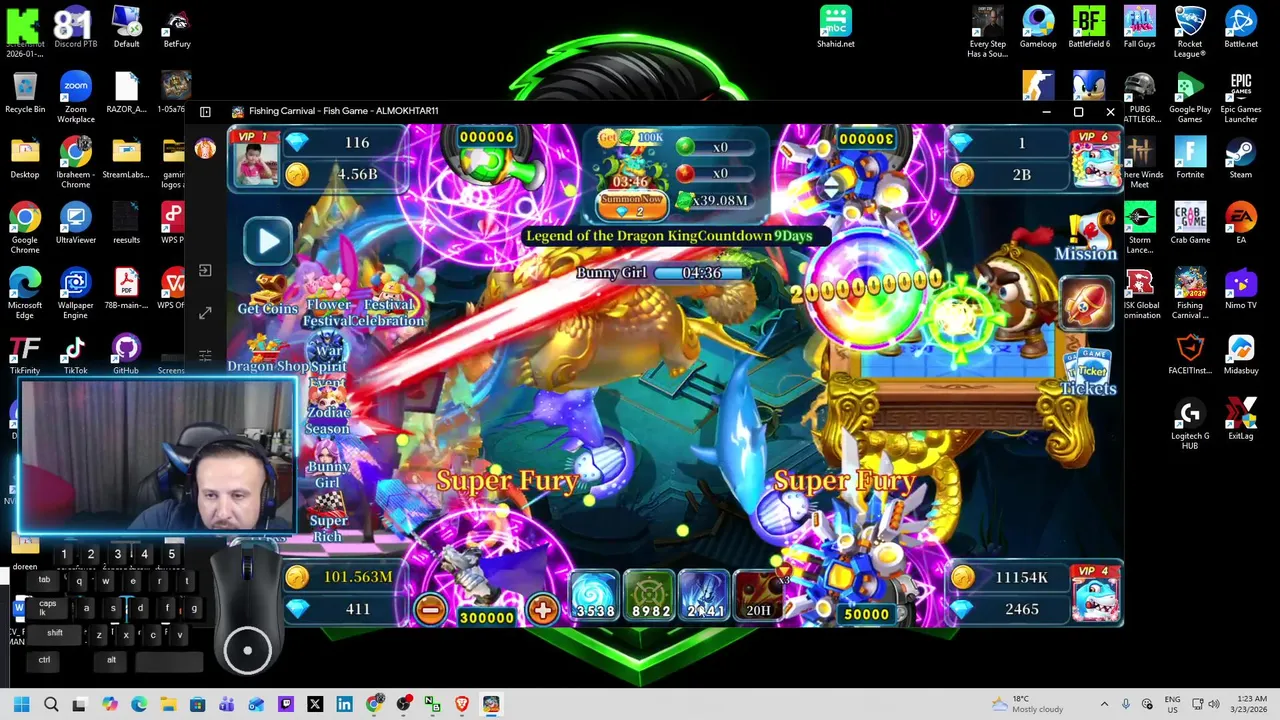This screenshot has width=1280, height=720.
Task: Open Zoom Workplace desktop shortcut
Action: pos(75,96)
